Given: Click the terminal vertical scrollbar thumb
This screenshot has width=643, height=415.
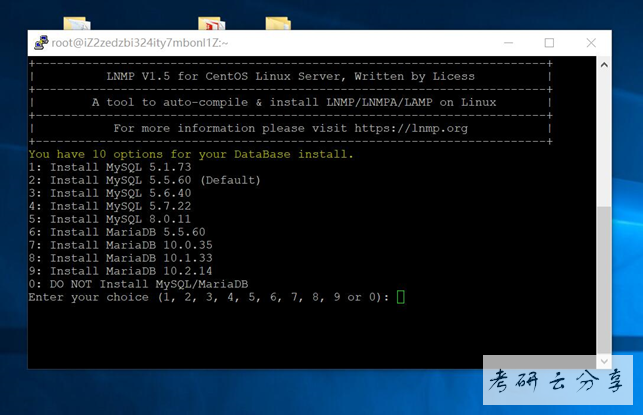Looking at the screenshot, I should 604,280.
